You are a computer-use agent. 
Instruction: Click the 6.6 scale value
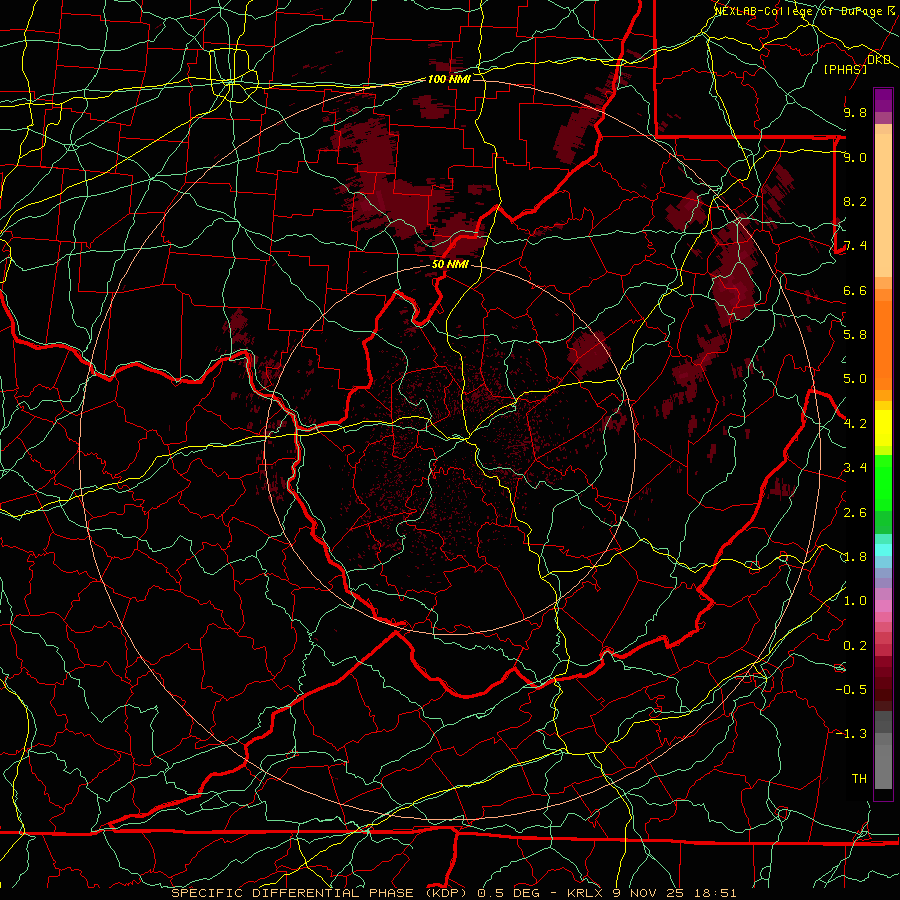[x=855, y=290]
